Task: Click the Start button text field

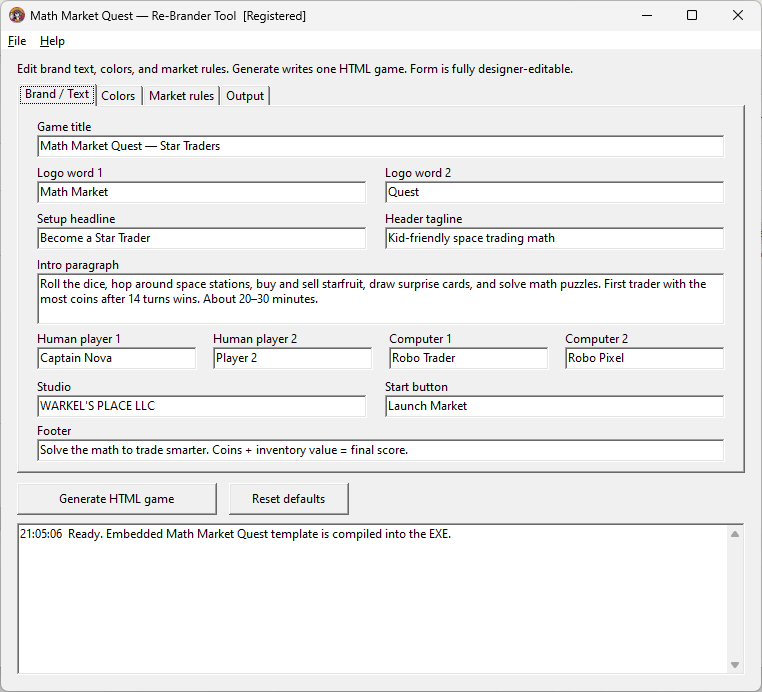Action: coord(554,406)
